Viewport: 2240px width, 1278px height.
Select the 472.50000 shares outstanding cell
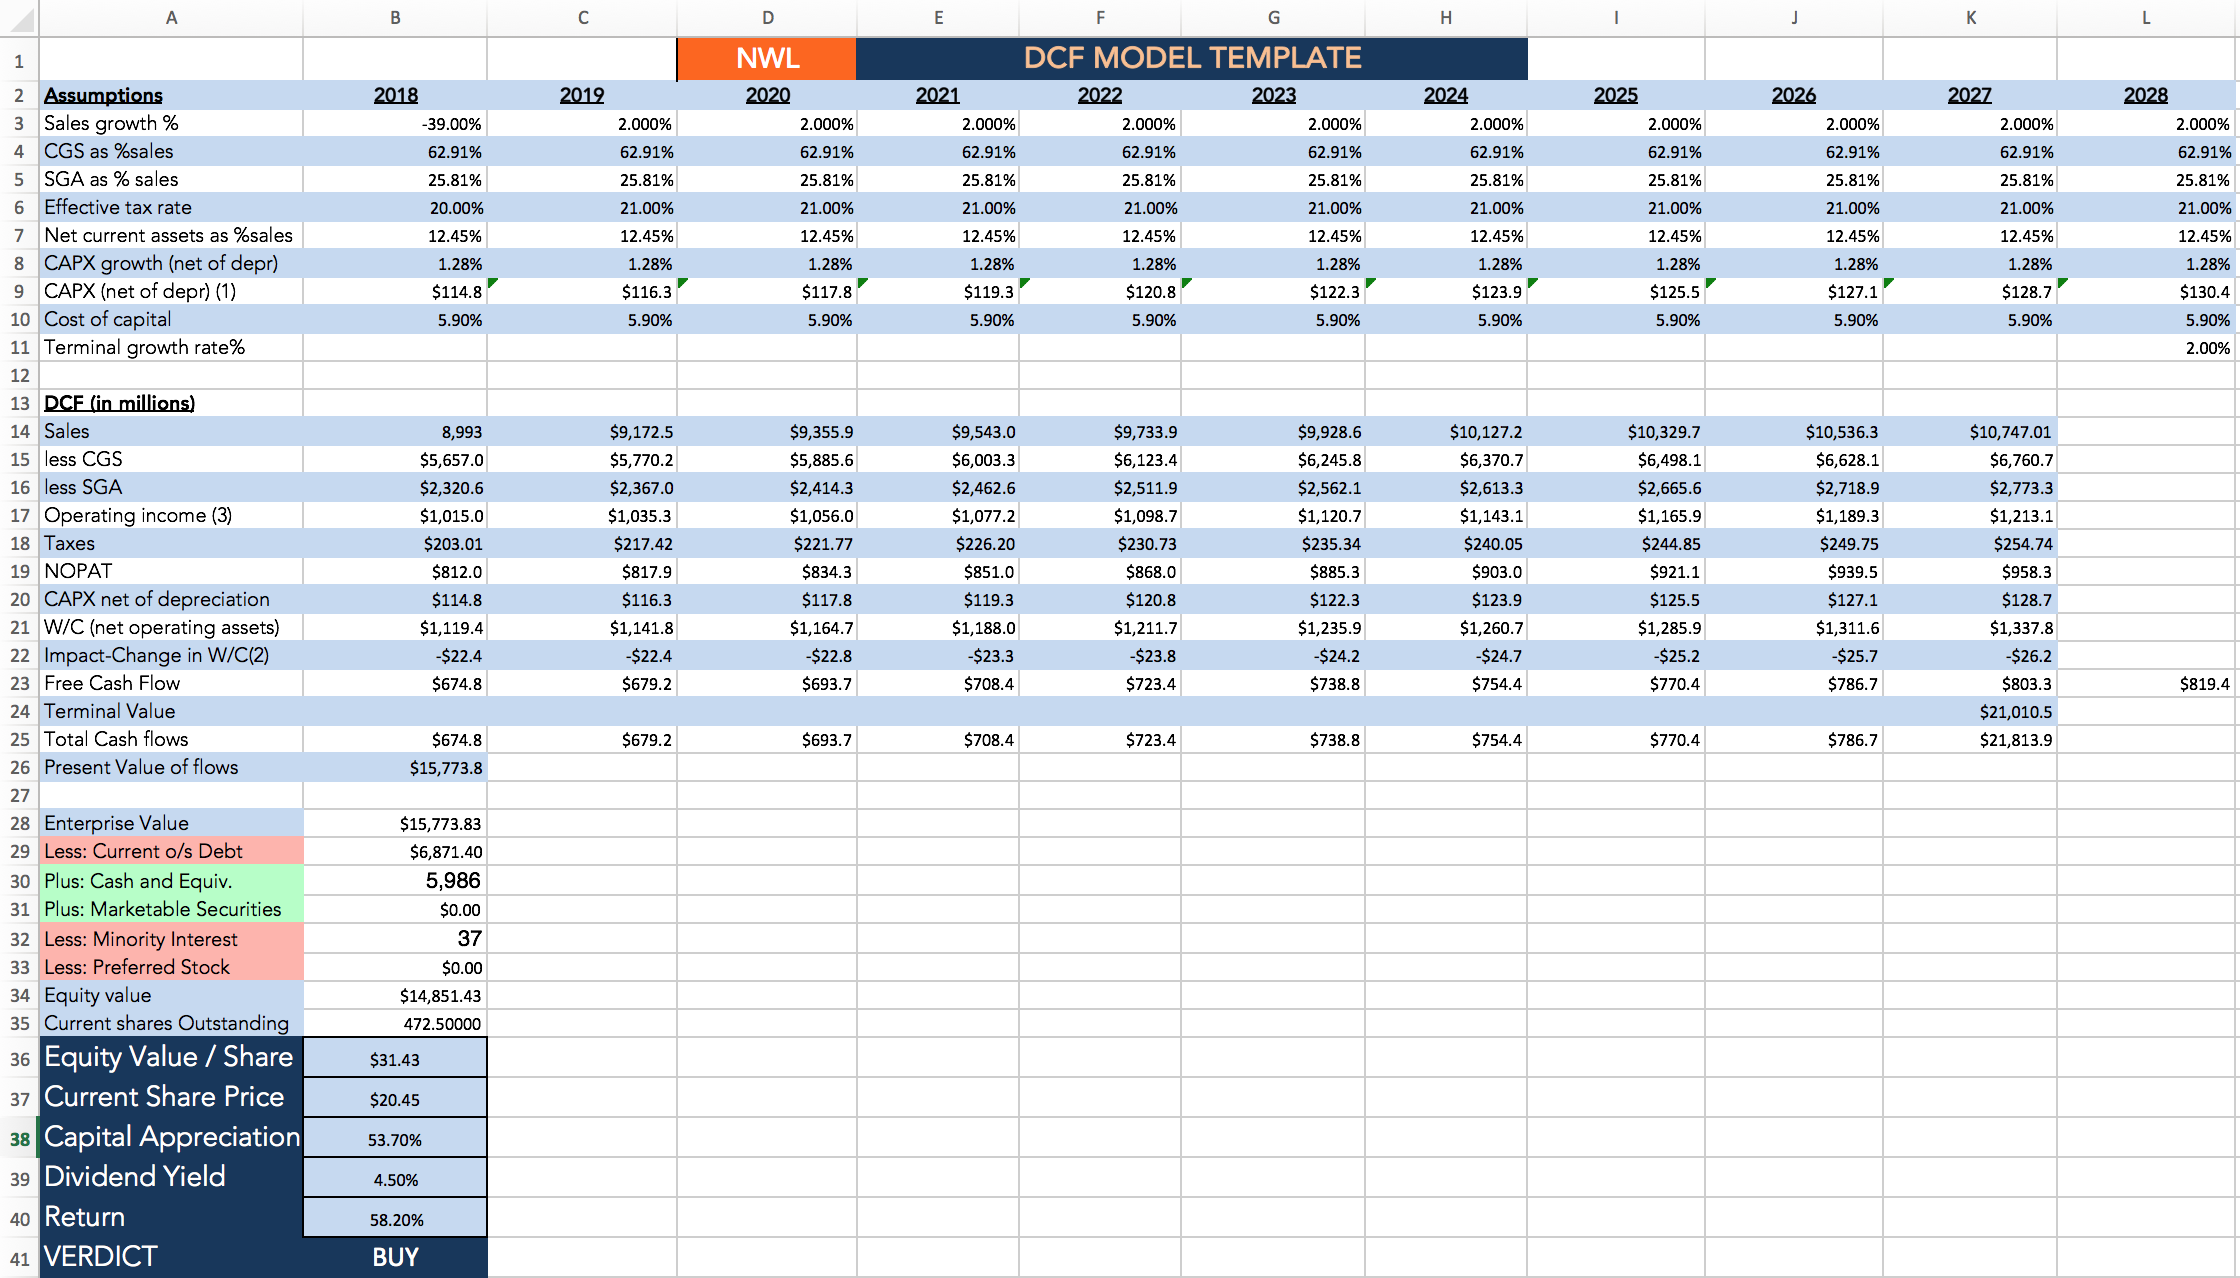coord(395,1024)
